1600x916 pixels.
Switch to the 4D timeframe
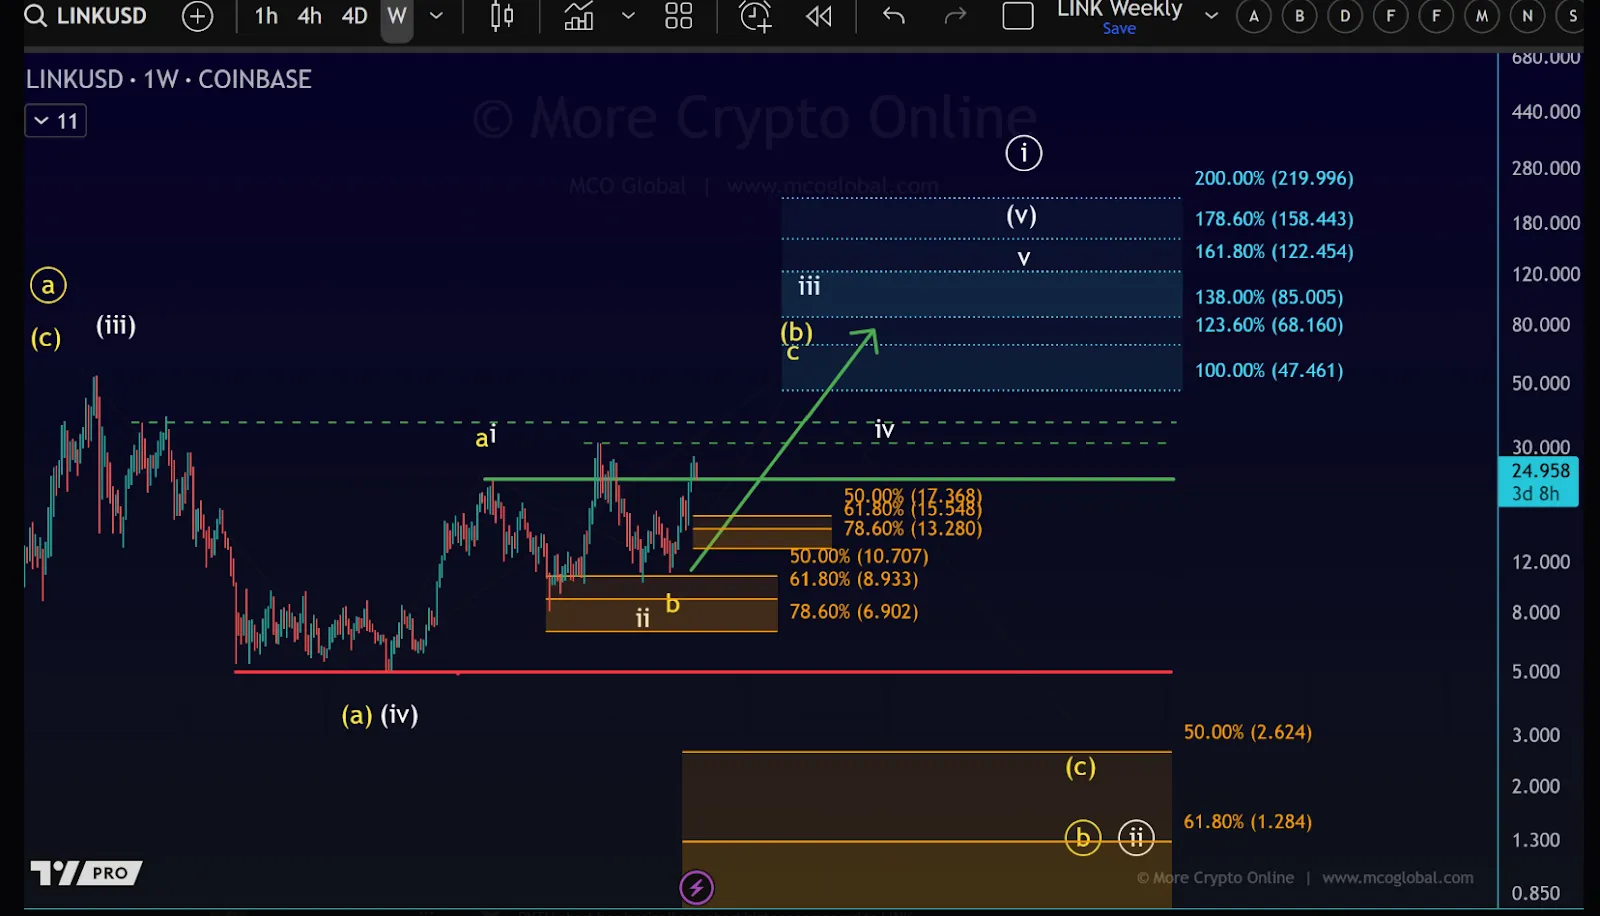point(354,16)
